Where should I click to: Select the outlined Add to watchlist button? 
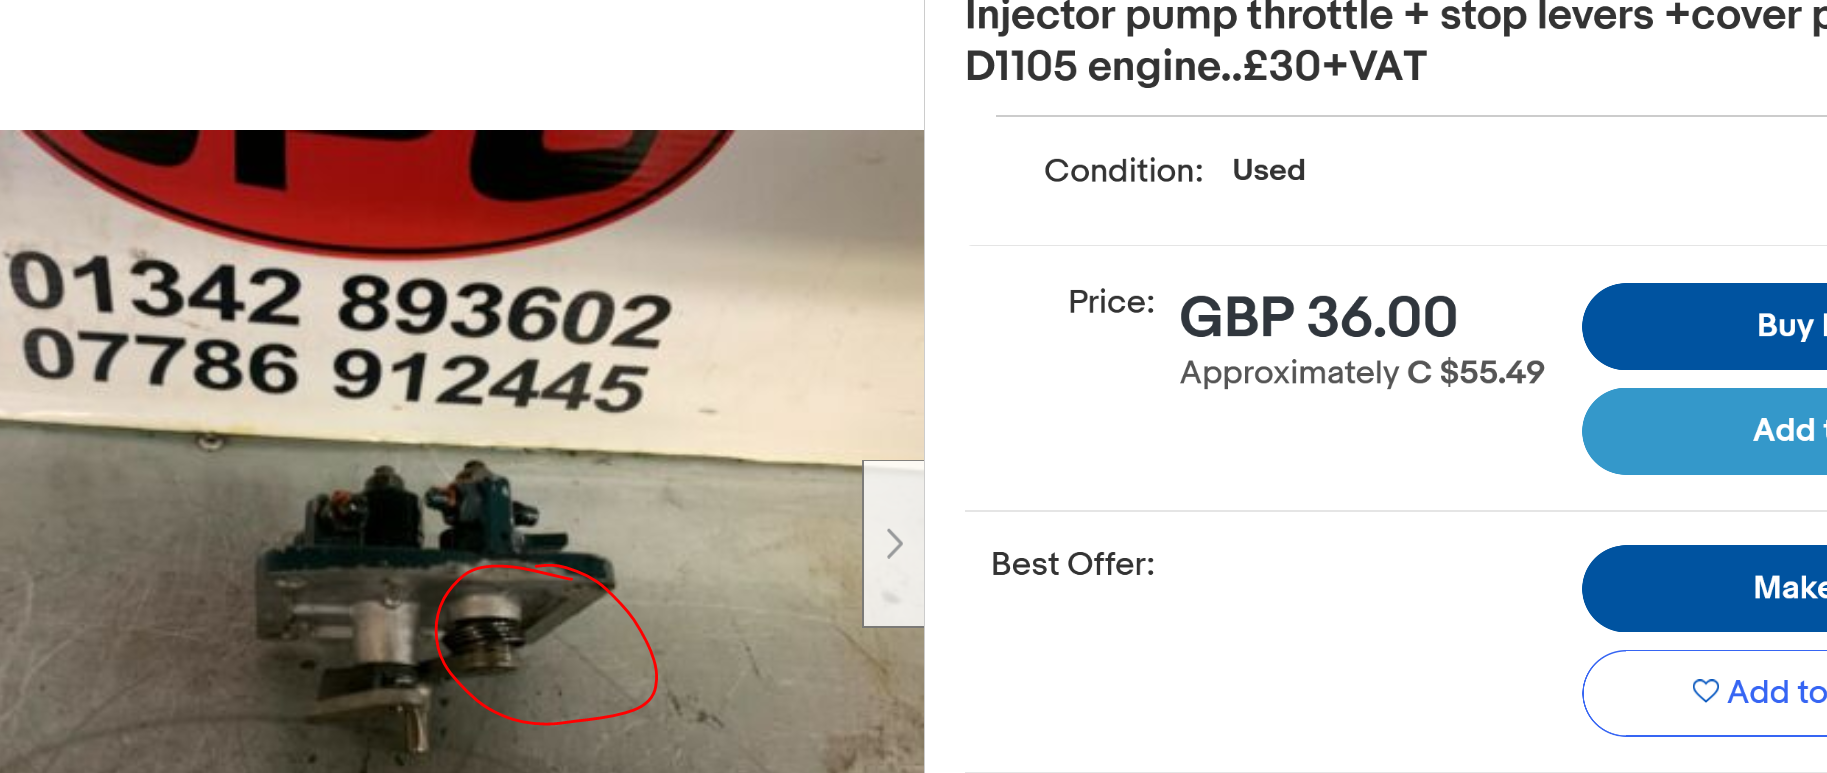click(1705, 693)
